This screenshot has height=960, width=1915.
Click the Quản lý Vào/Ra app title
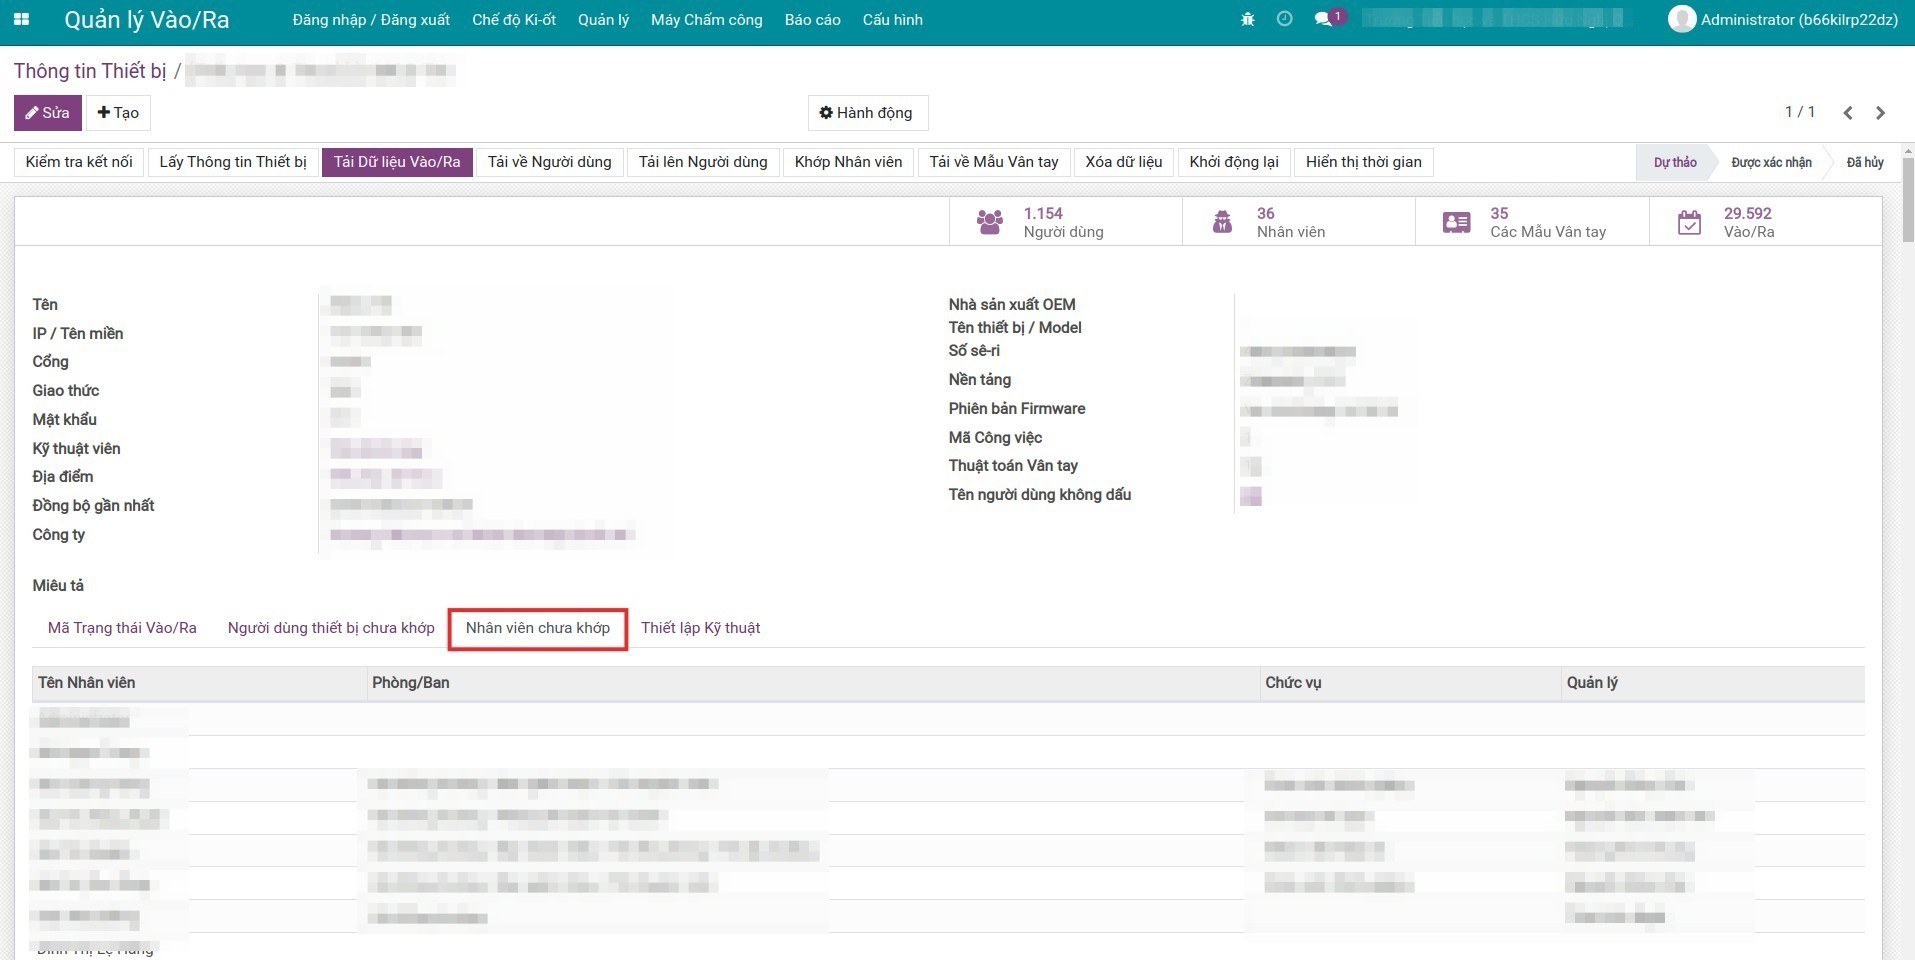tap(146, 20)
